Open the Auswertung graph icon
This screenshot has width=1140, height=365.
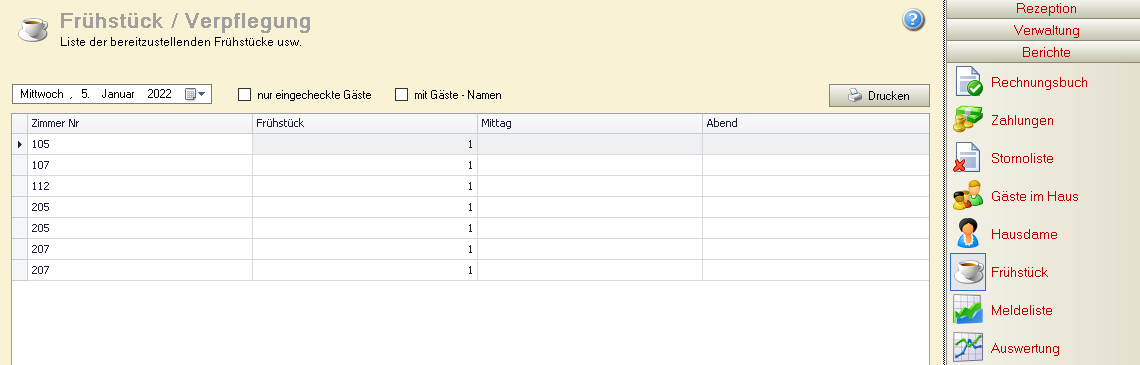[x=968, y=348]
